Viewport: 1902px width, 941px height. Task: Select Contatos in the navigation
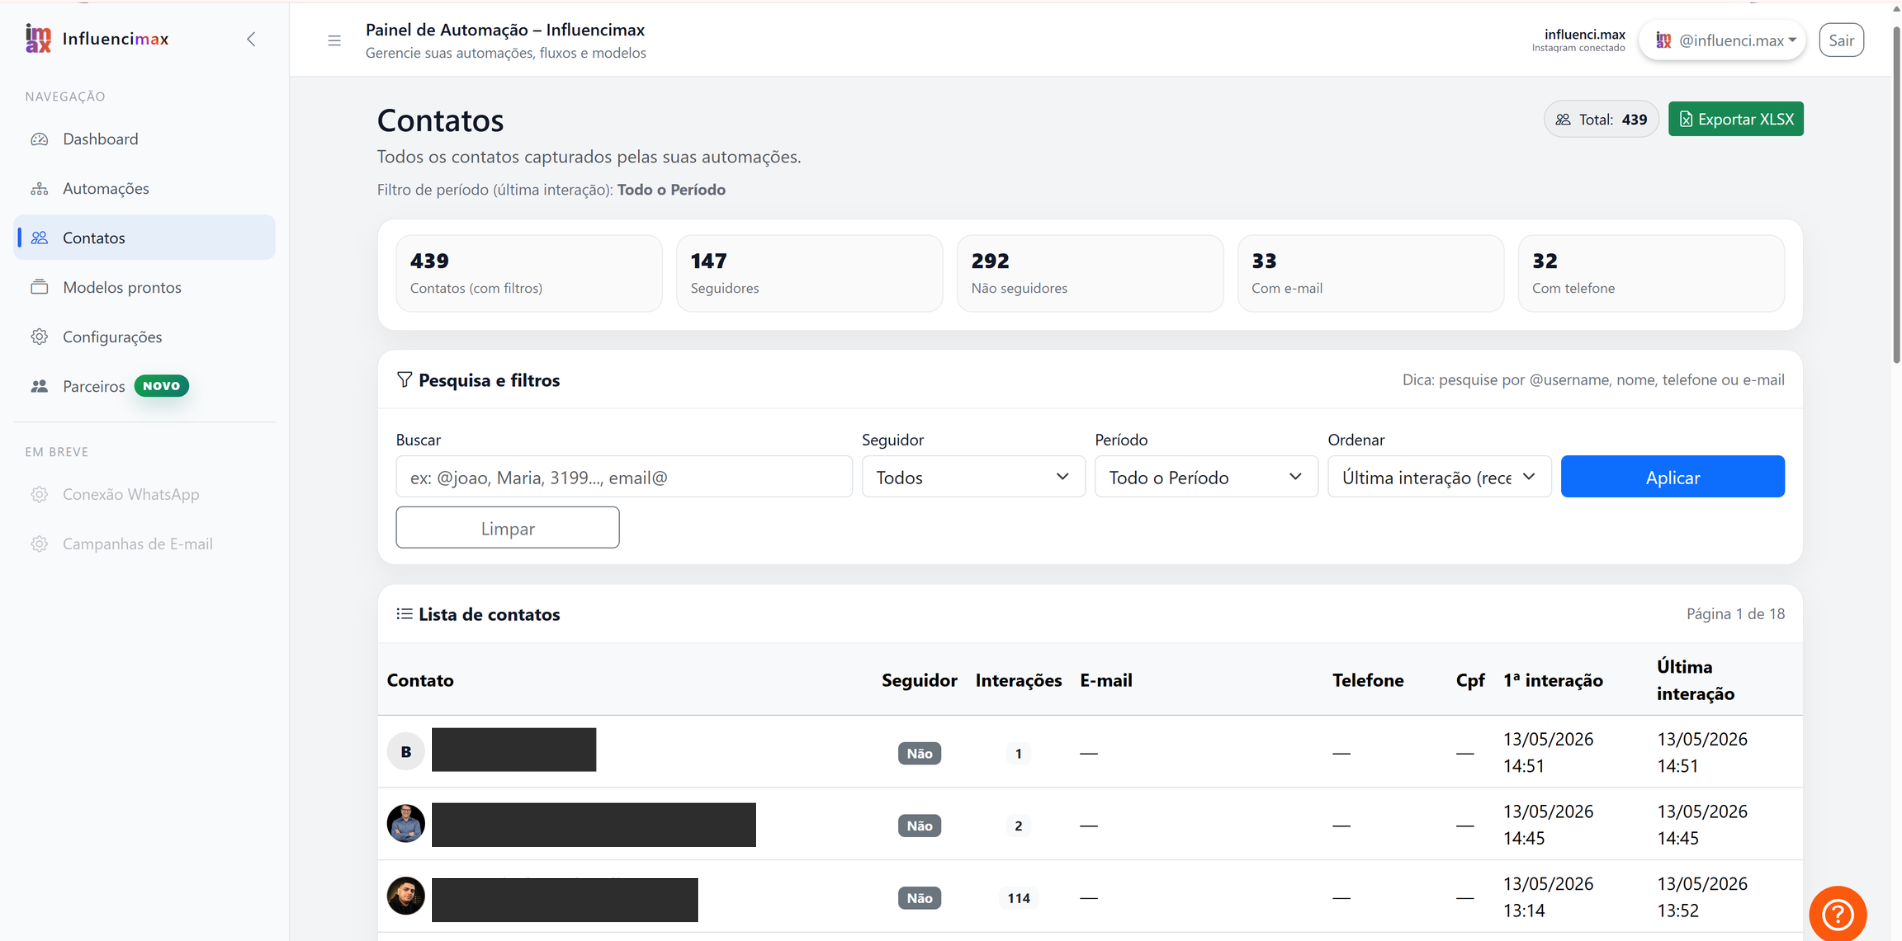[x=144, y=238]
